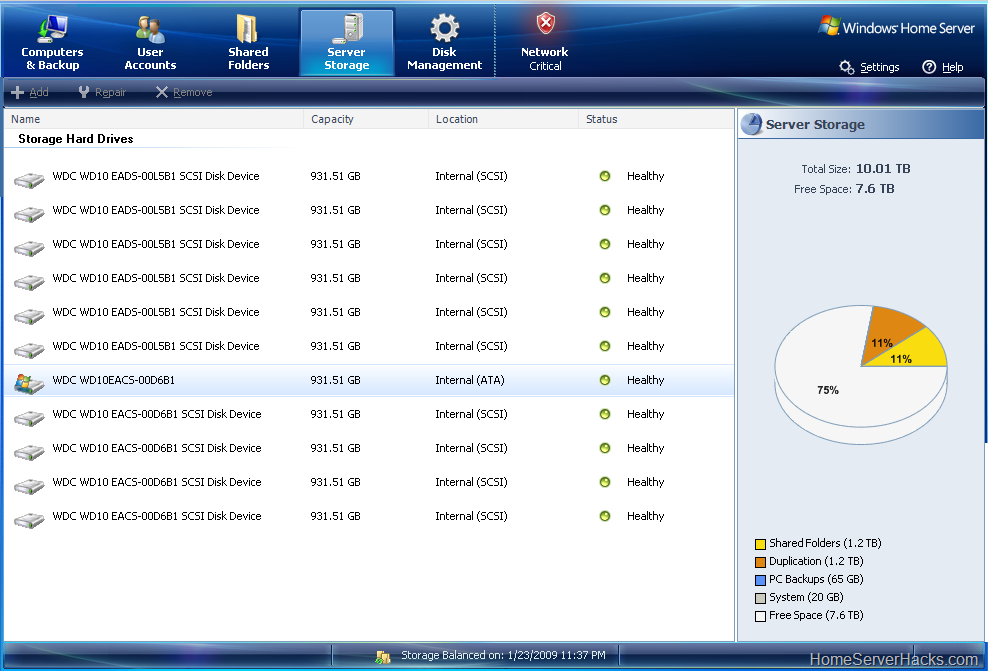
Task: Click the Shared Folders folder icon
Action: click(x=247, y=29)
